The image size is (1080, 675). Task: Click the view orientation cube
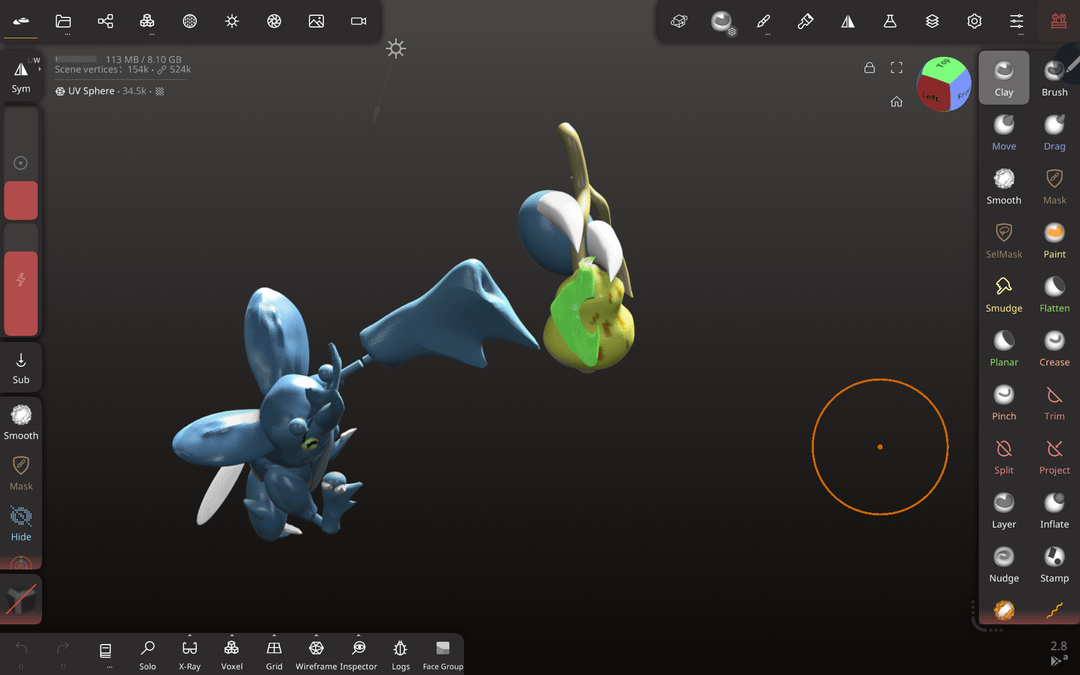944,84
